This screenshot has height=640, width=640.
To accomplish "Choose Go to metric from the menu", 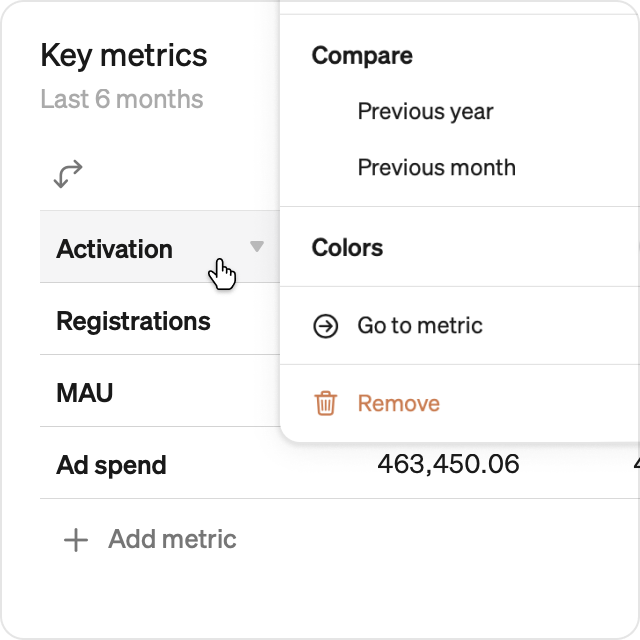I will tap(460, 326).
